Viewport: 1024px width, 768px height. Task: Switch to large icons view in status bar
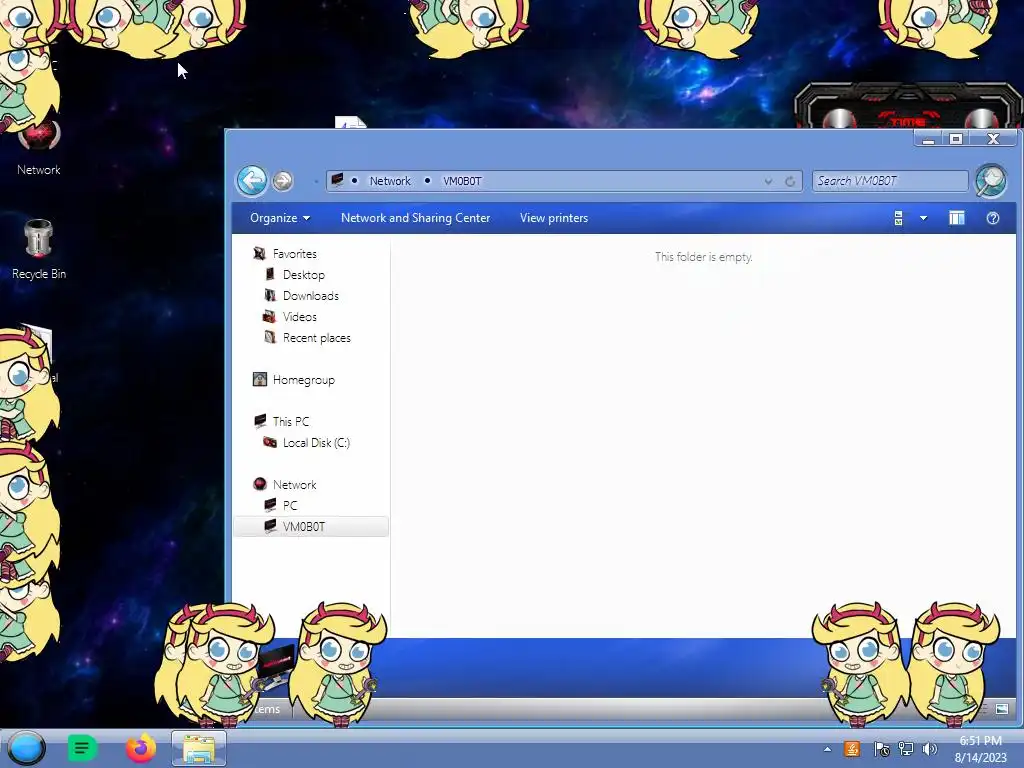tap(1002, 709)
